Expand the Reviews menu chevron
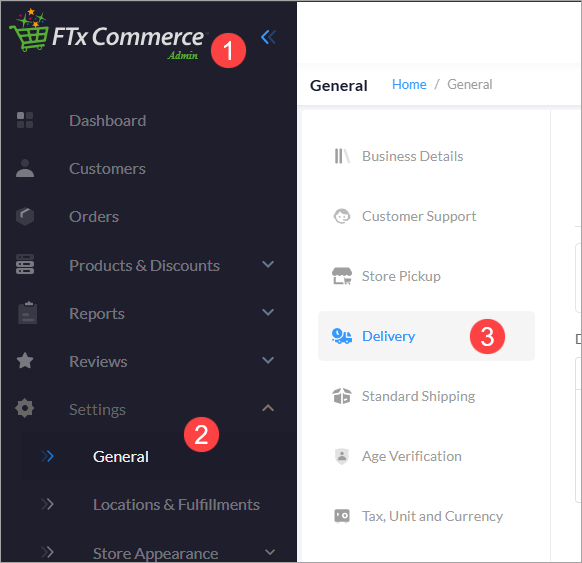 click(x=268, y=360)
